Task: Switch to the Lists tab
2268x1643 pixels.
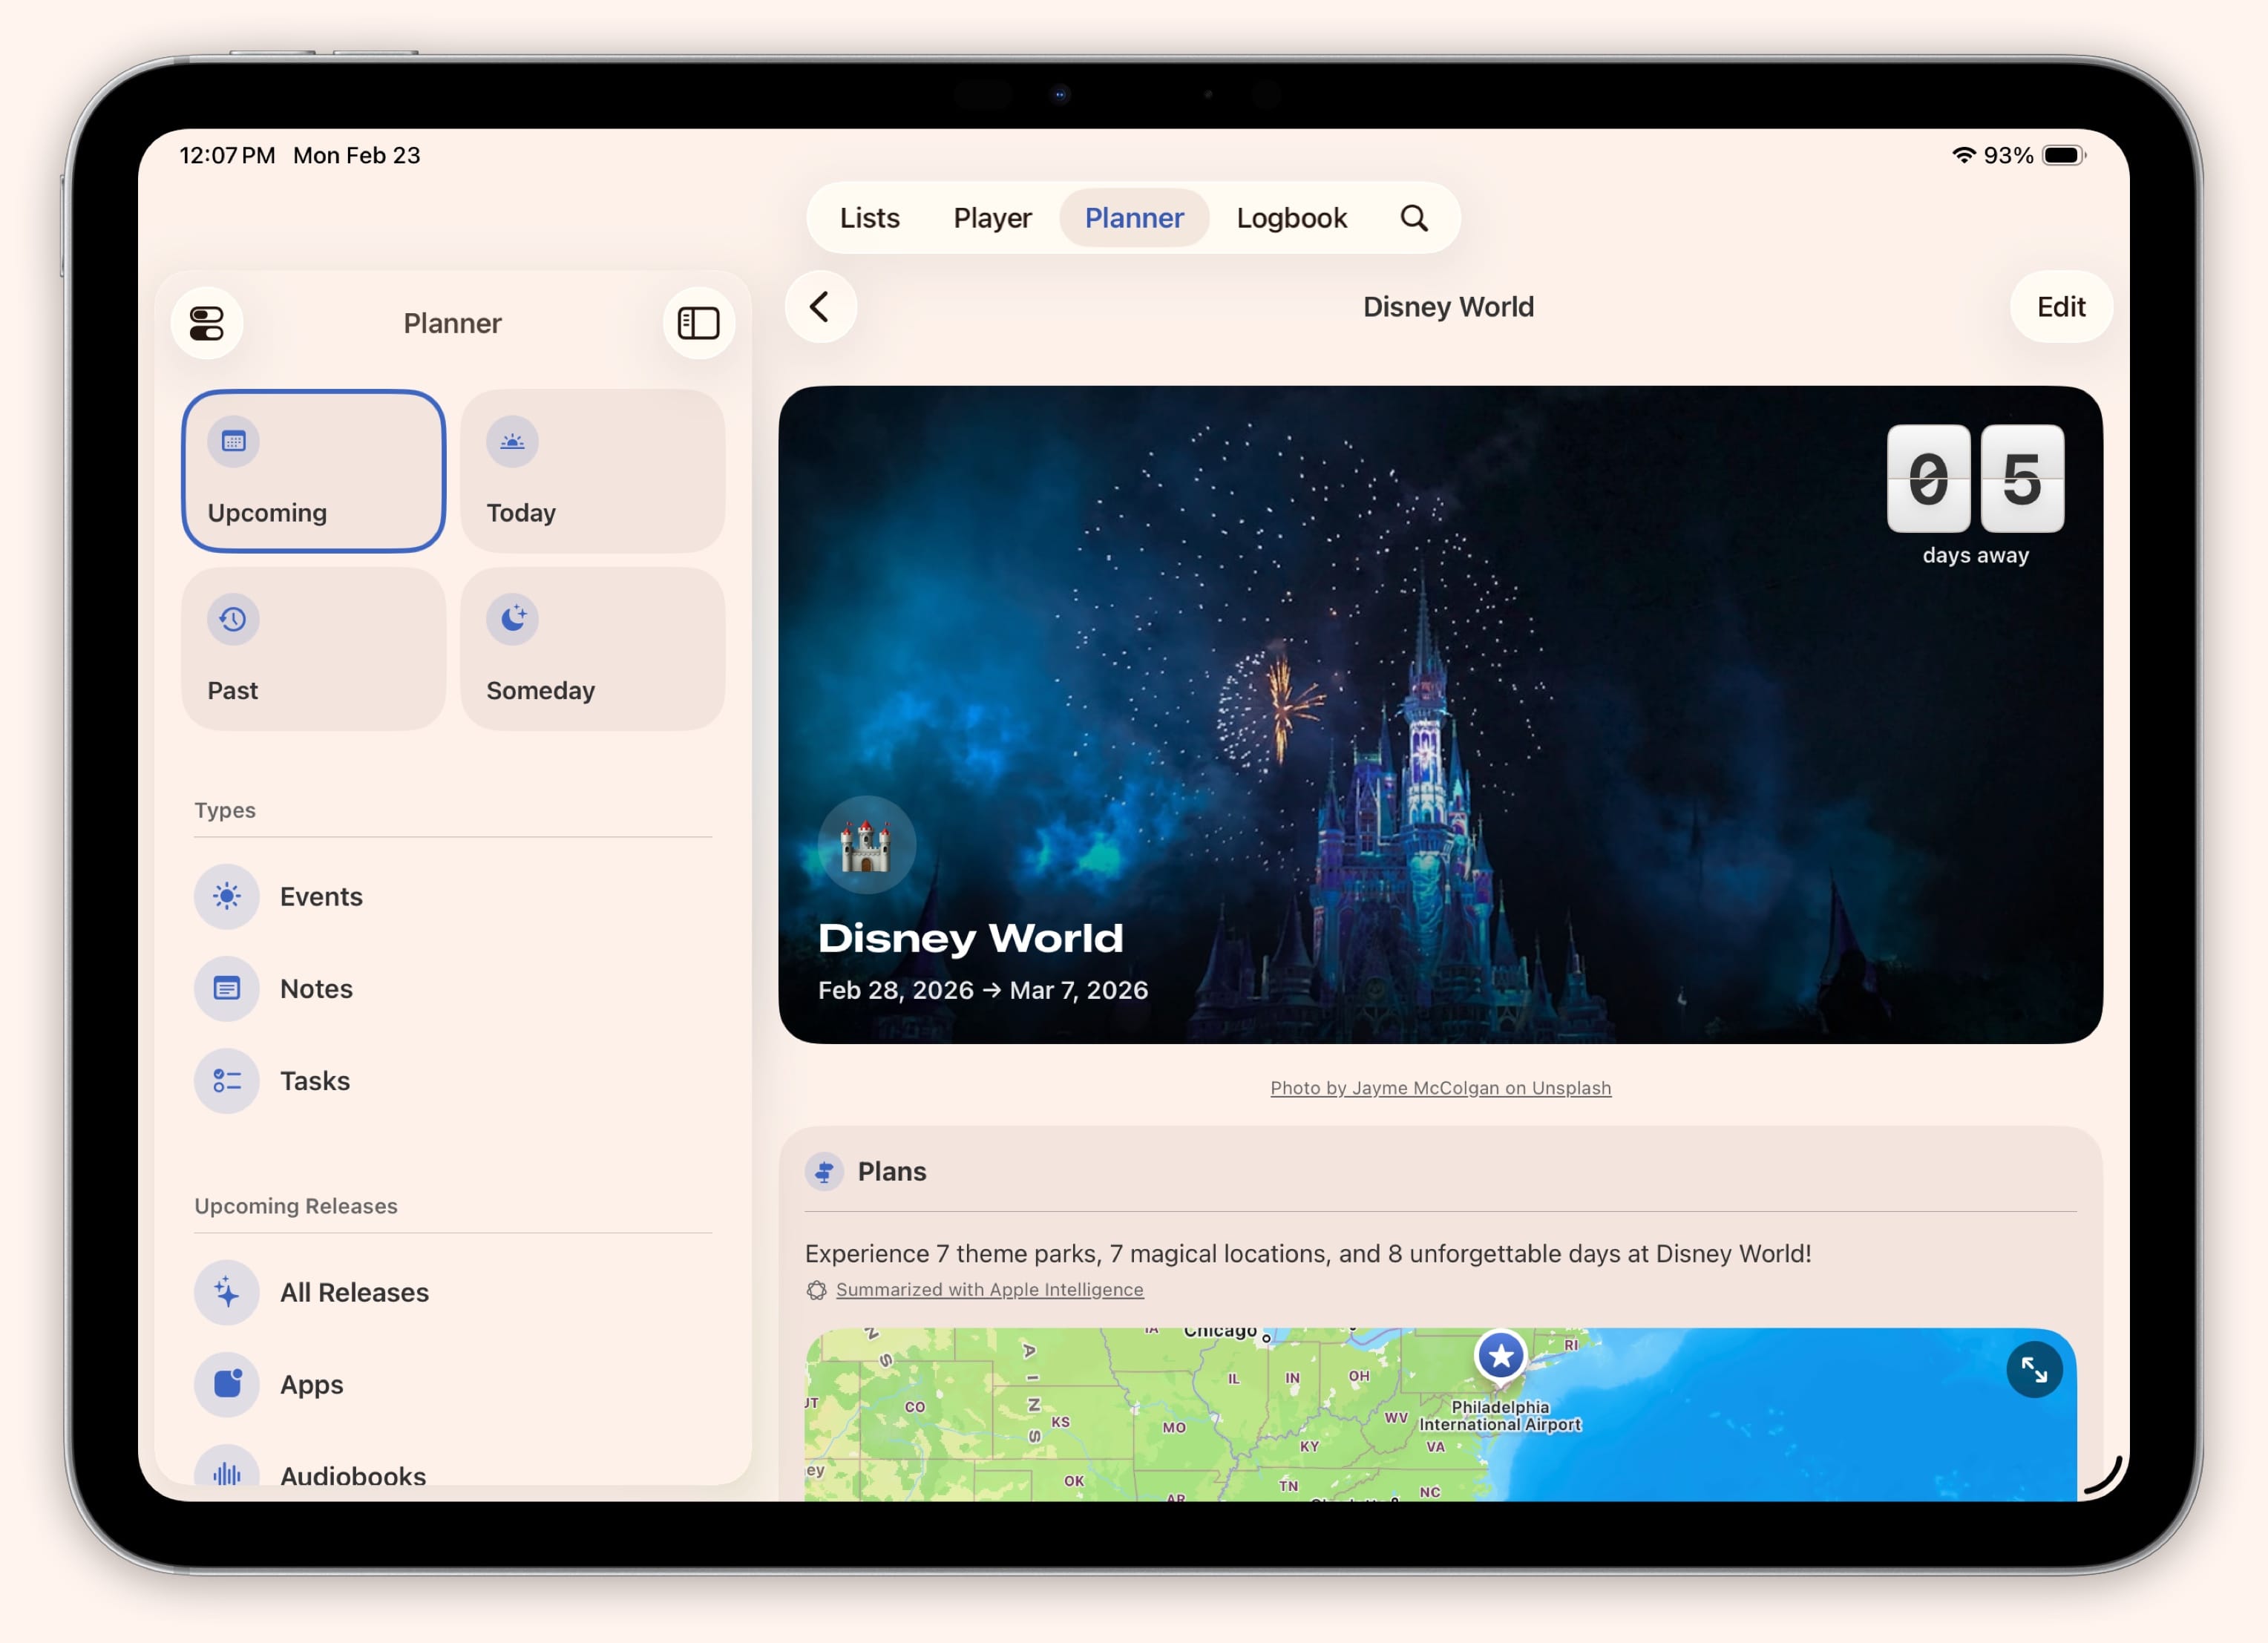Action: [868, 217]
